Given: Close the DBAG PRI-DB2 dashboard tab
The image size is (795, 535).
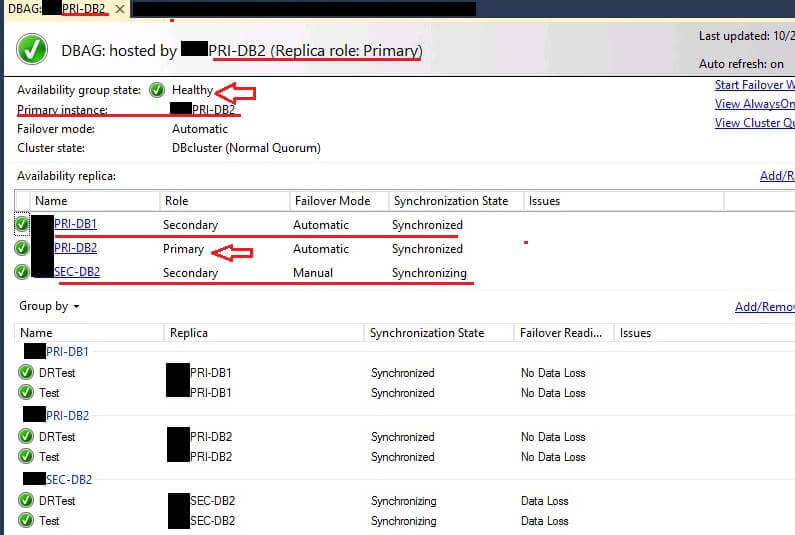Looking at the screenshot, I should [x=120, y=9].
